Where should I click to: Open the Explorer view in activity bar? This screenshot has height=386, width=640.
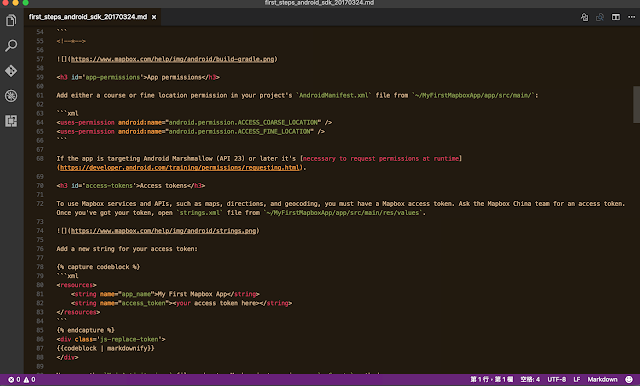point(11,20)
